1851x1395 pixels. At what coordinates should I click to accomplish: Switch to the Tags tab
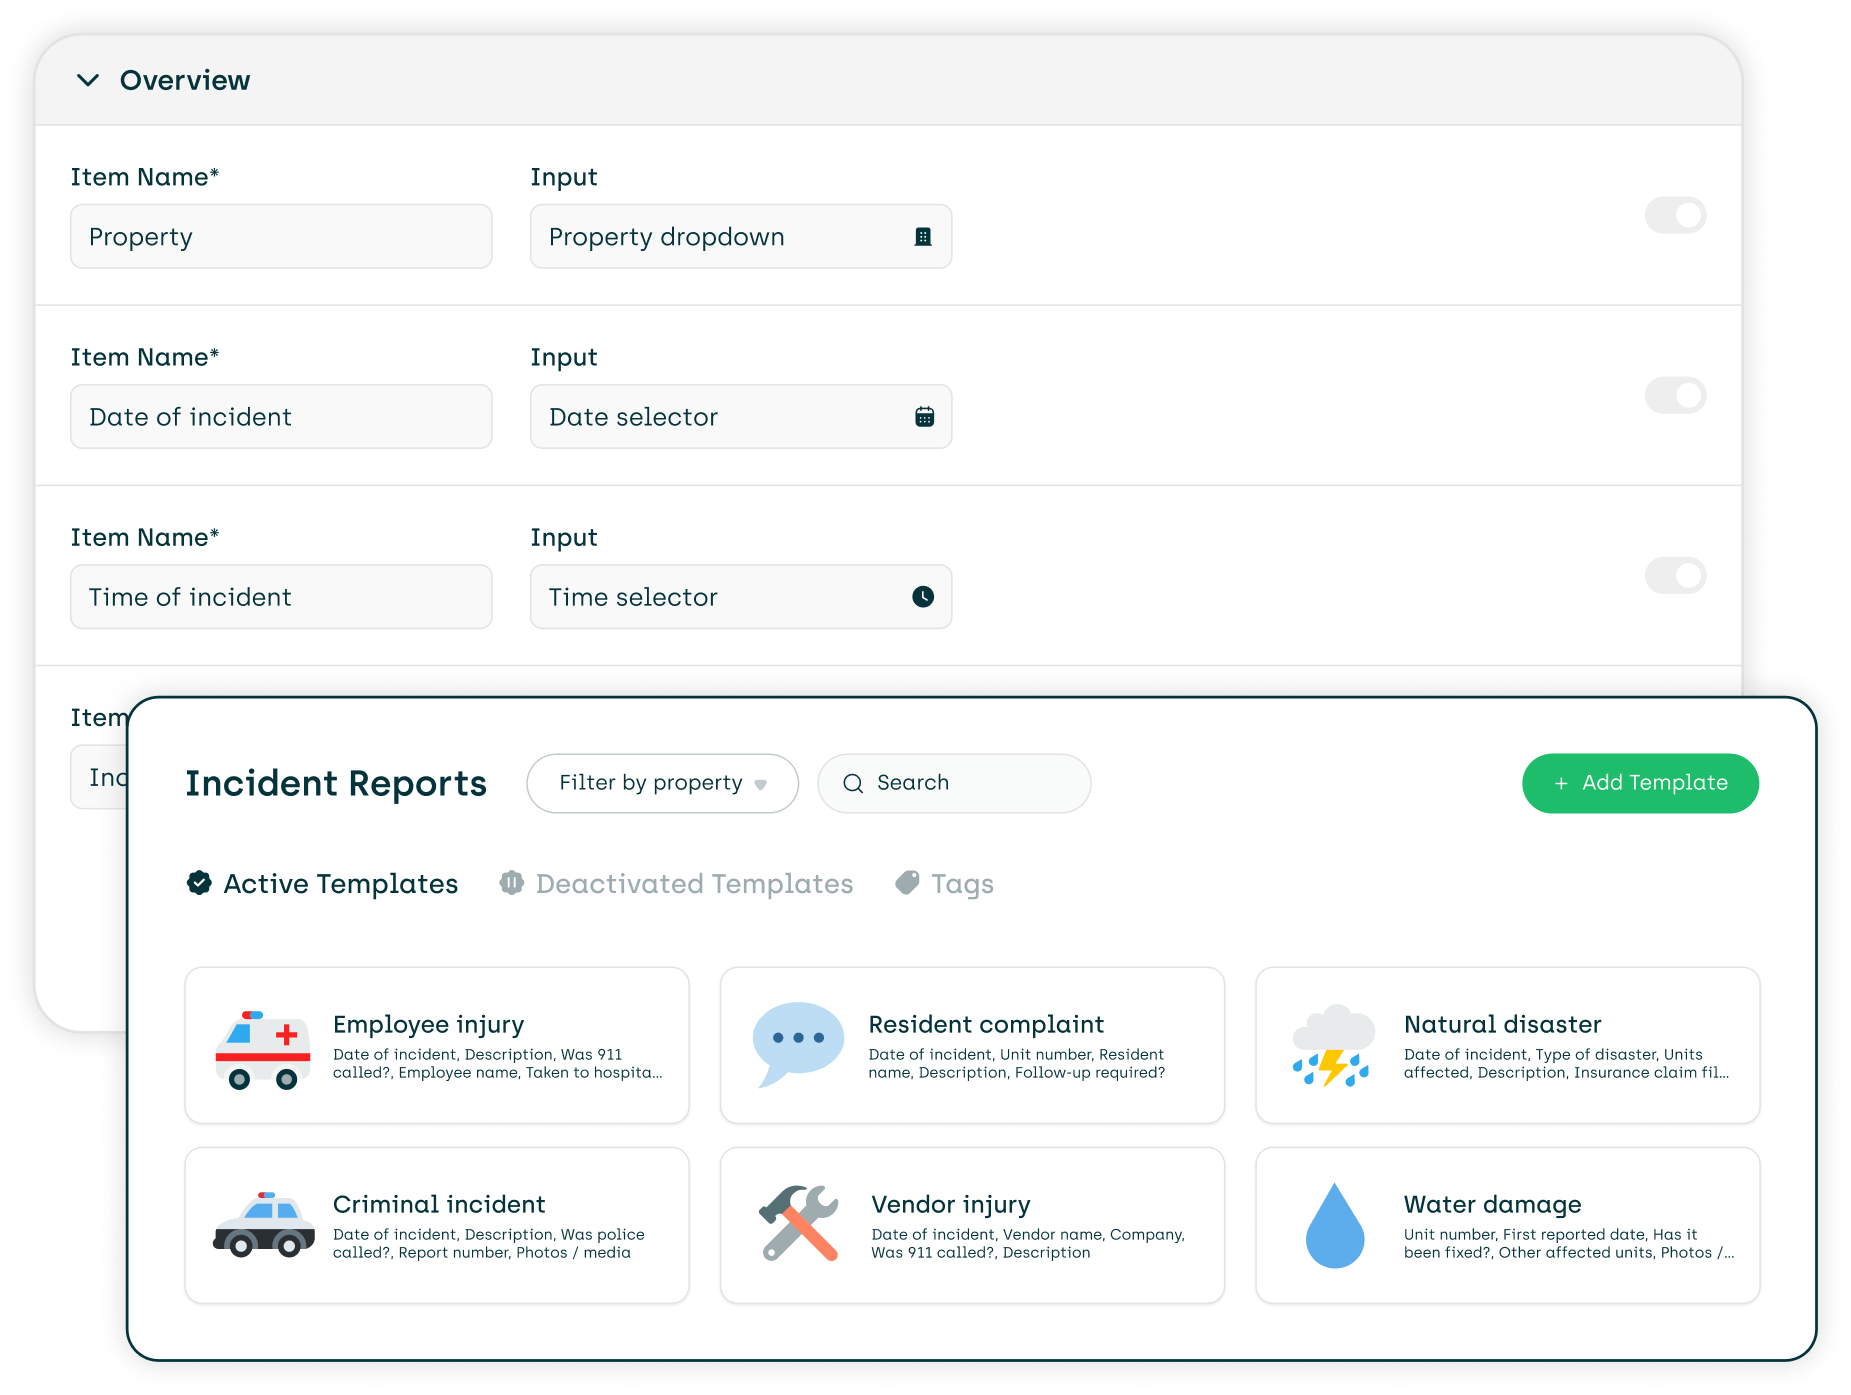click(x=944, y=884)
